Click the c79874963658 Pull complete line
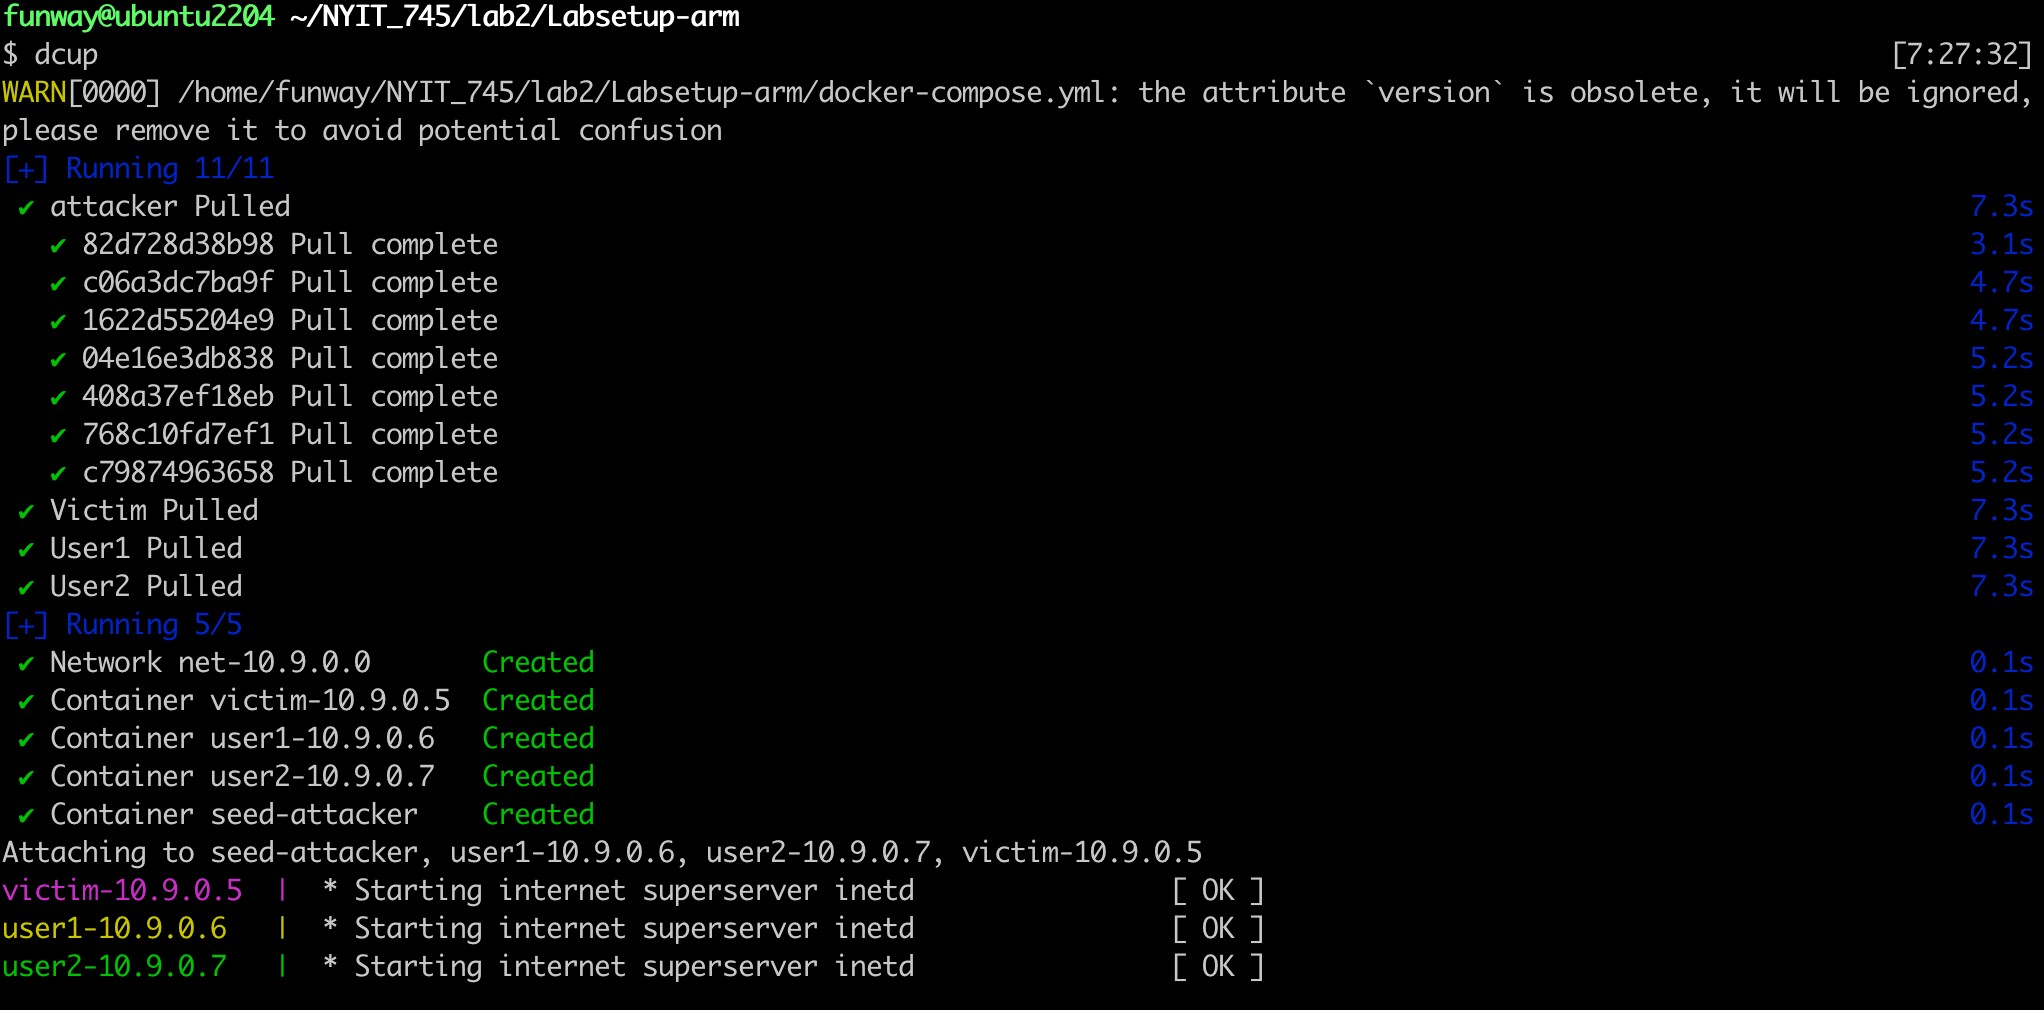Image resolution: width=2044 pixels, height=1010 pixels. (x=290, y=472)
